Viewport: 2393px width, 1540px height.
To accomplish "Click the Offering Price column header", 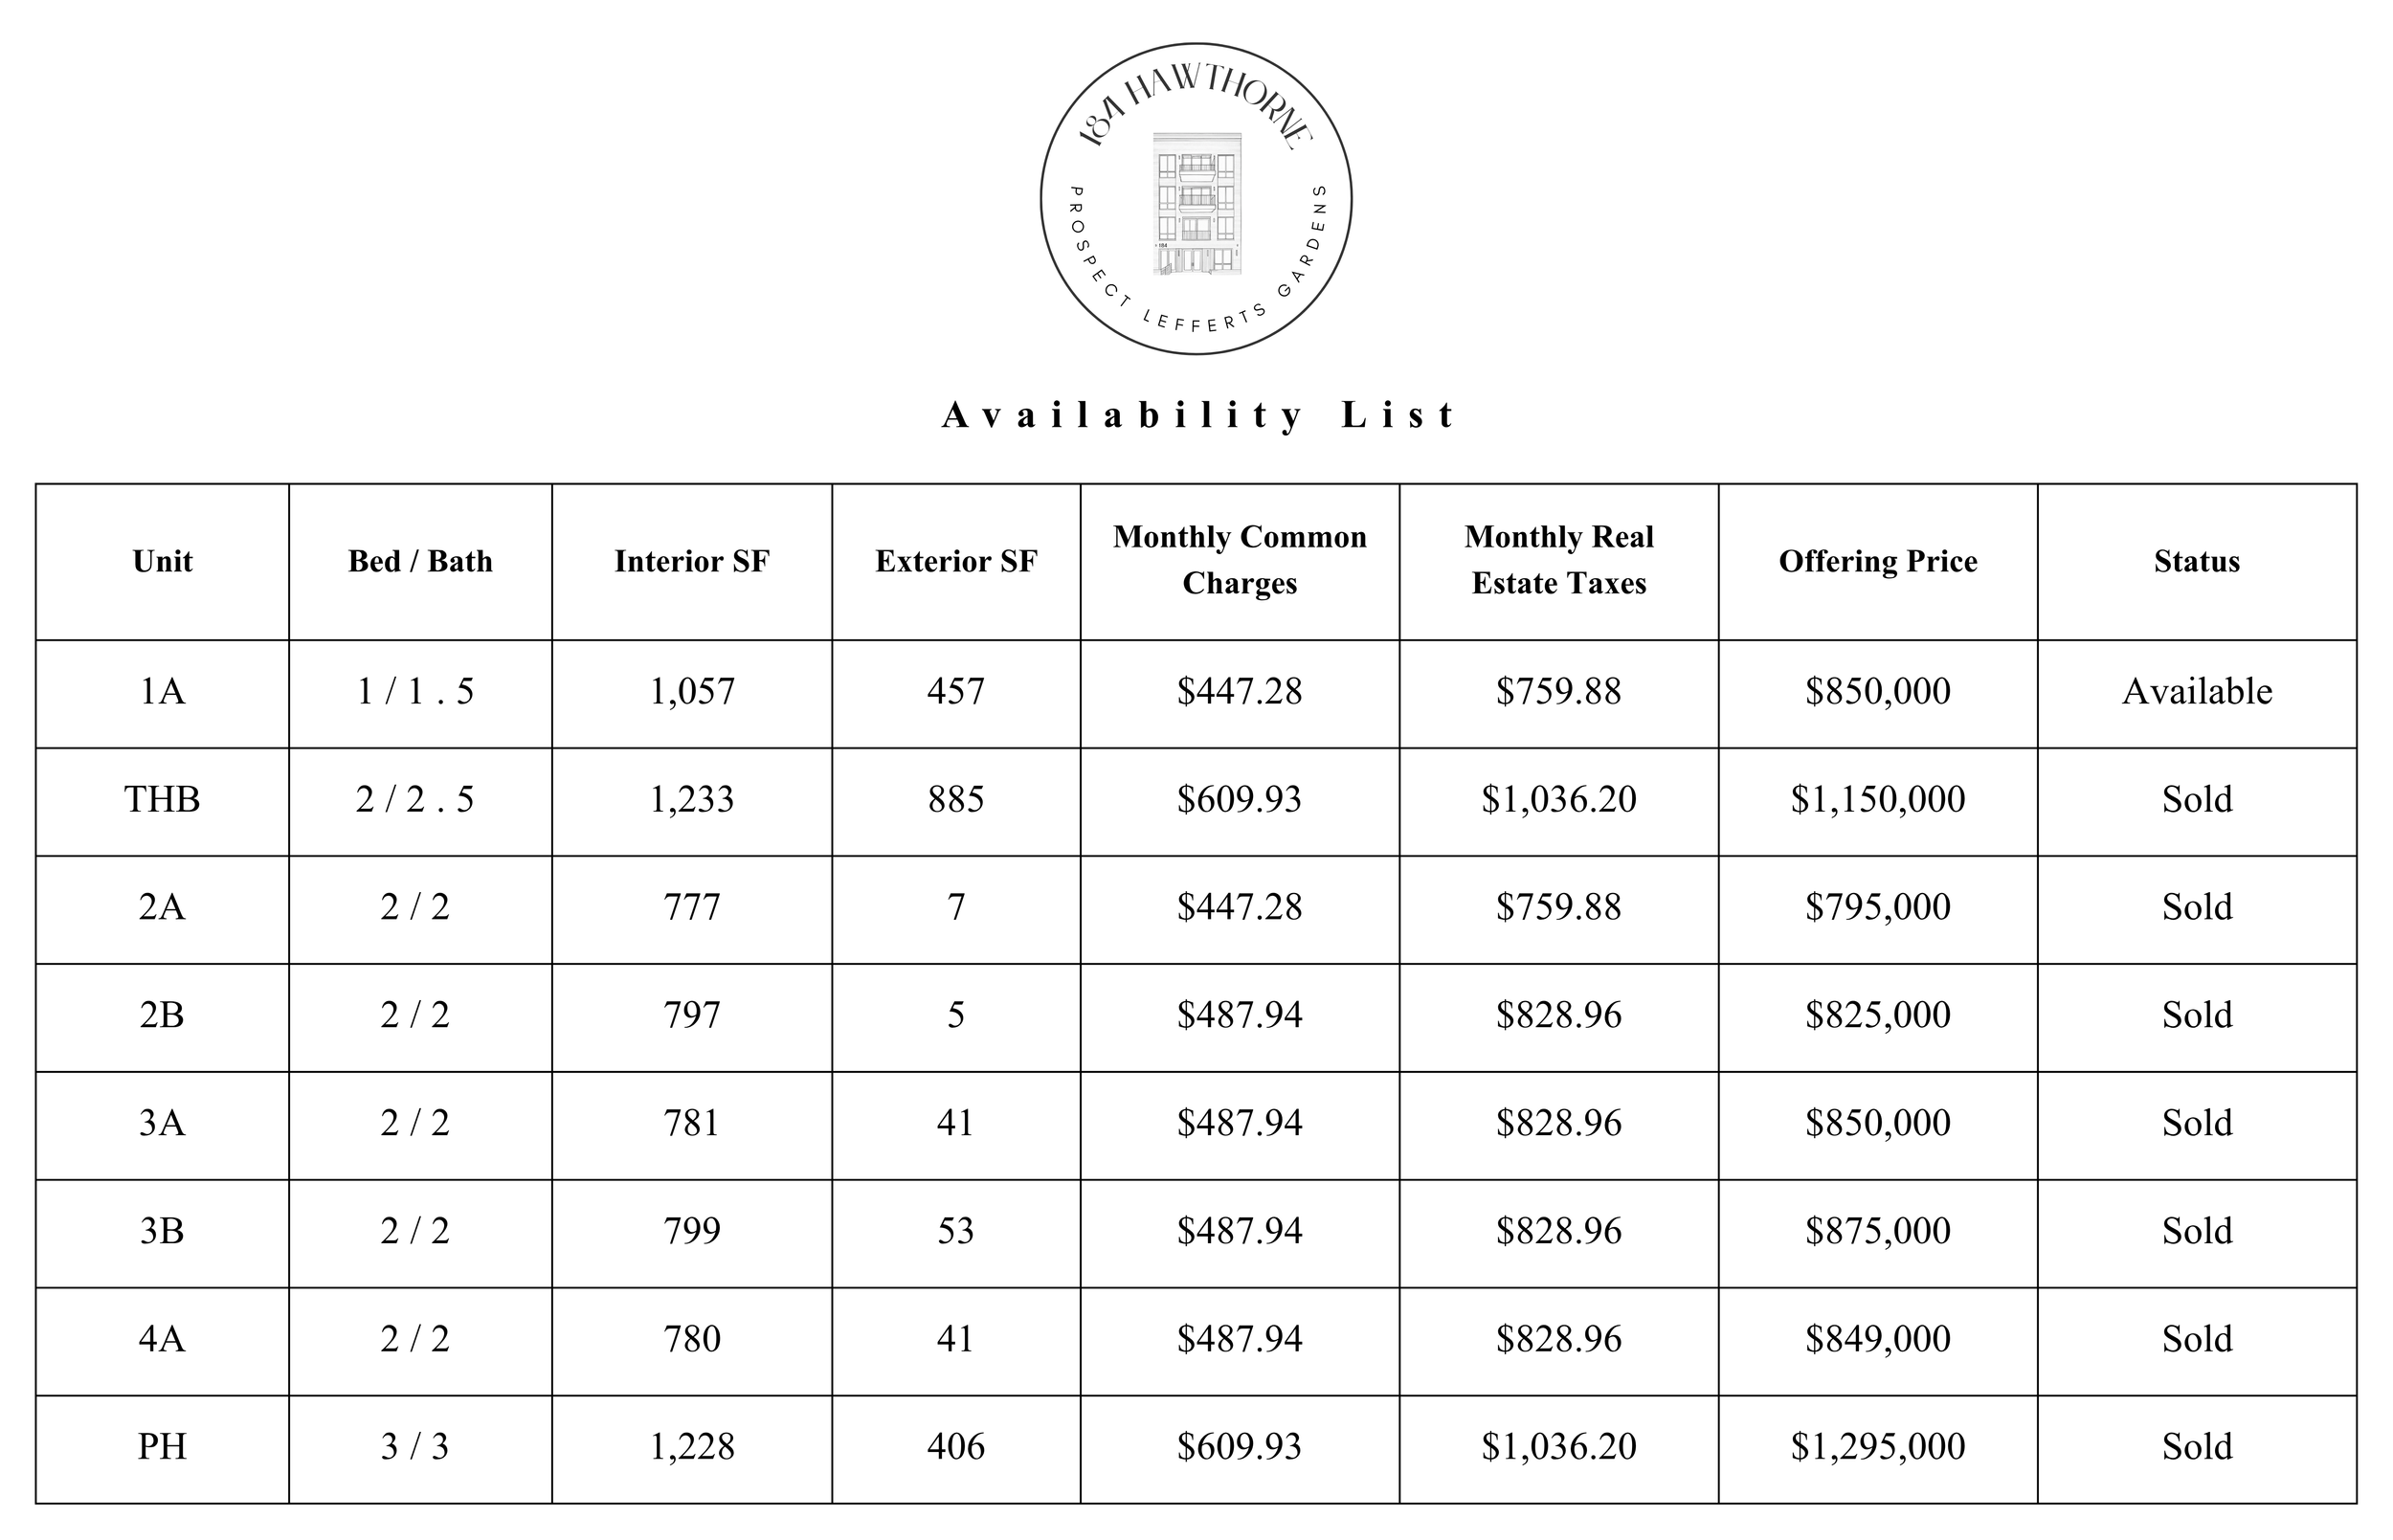I will [x=1878, y=562].
